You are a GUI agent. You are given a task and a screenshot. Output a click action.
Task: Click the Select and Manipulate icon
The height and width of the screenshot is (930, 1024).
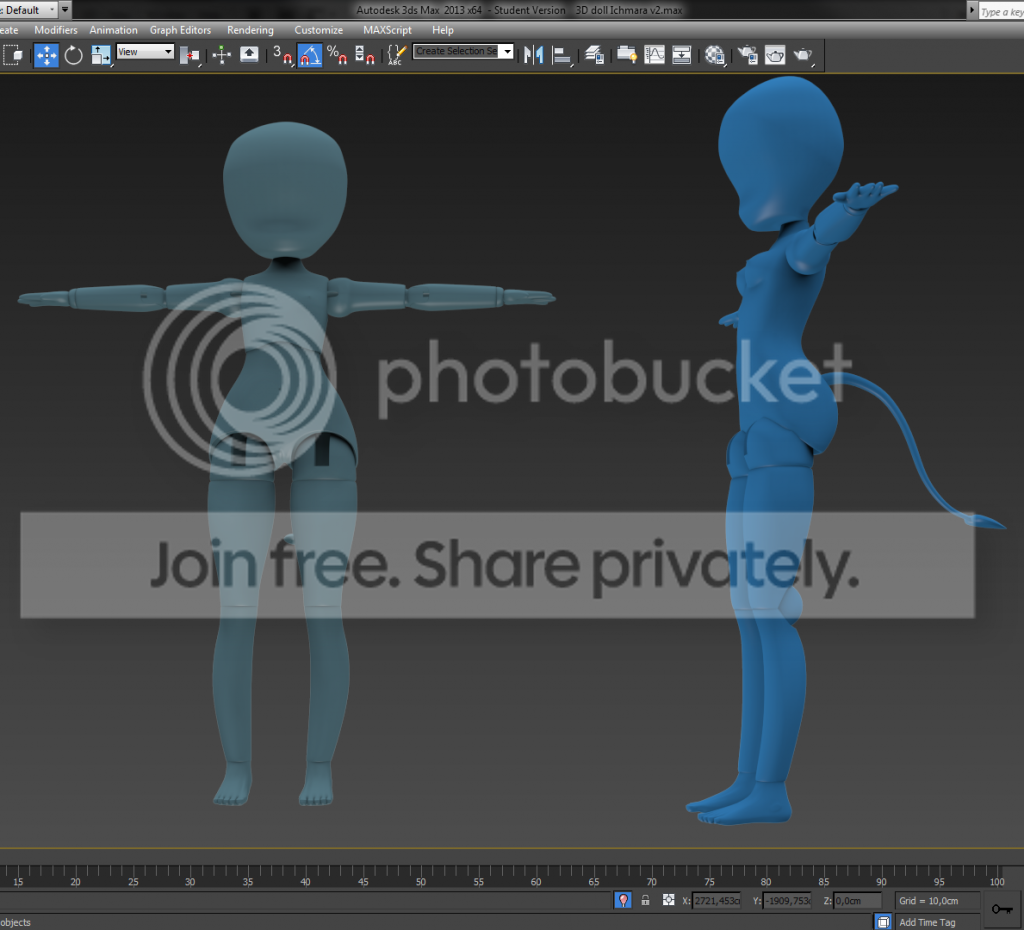pyautogui.click(x=221, y=55)
